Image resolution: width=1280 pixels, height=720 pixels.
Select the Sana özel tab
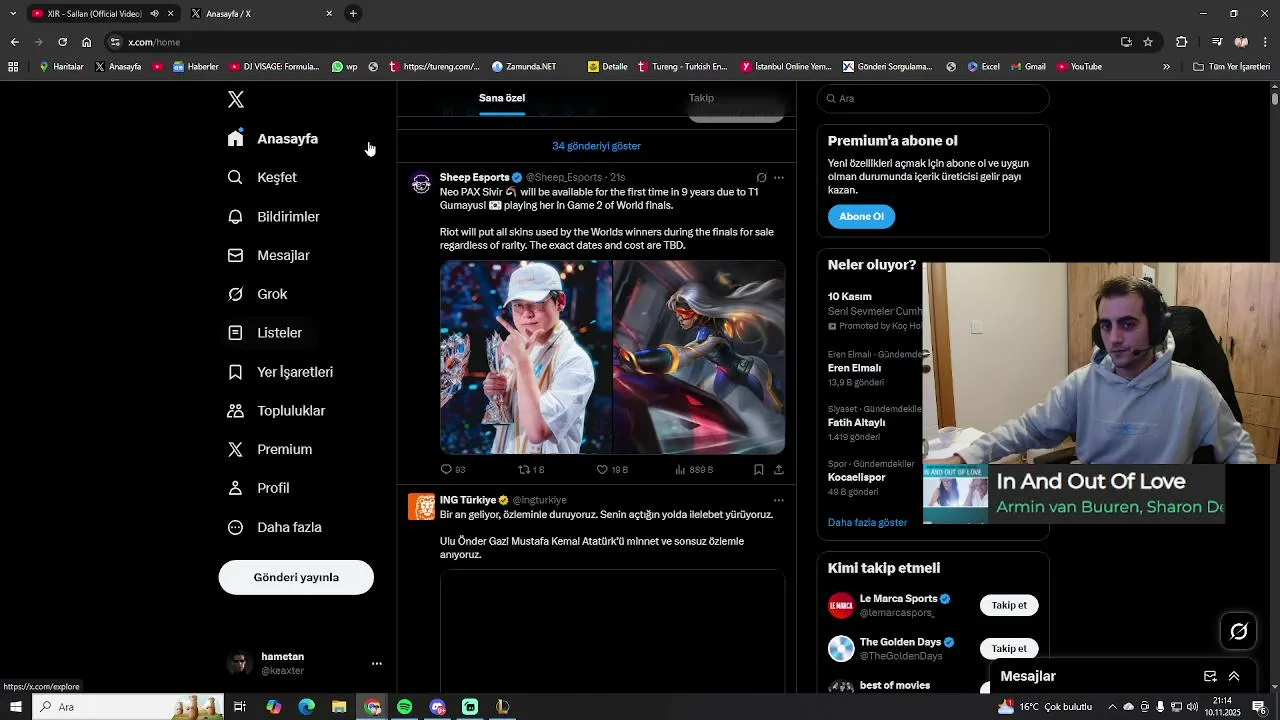(x=502, y=98)
